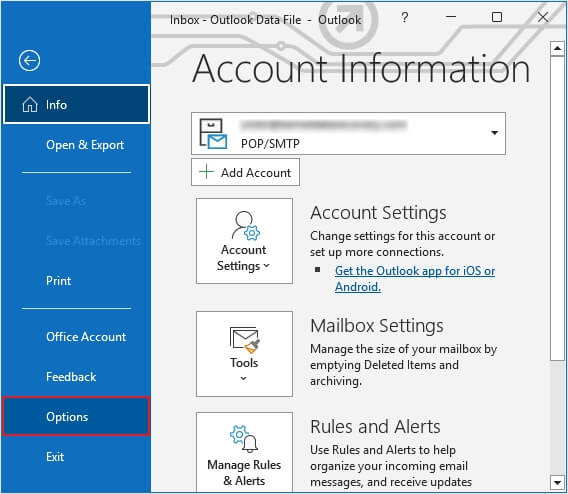Click the Mailbox Settings heading text
Screen dimensions: 568x494
pos(377,326)
